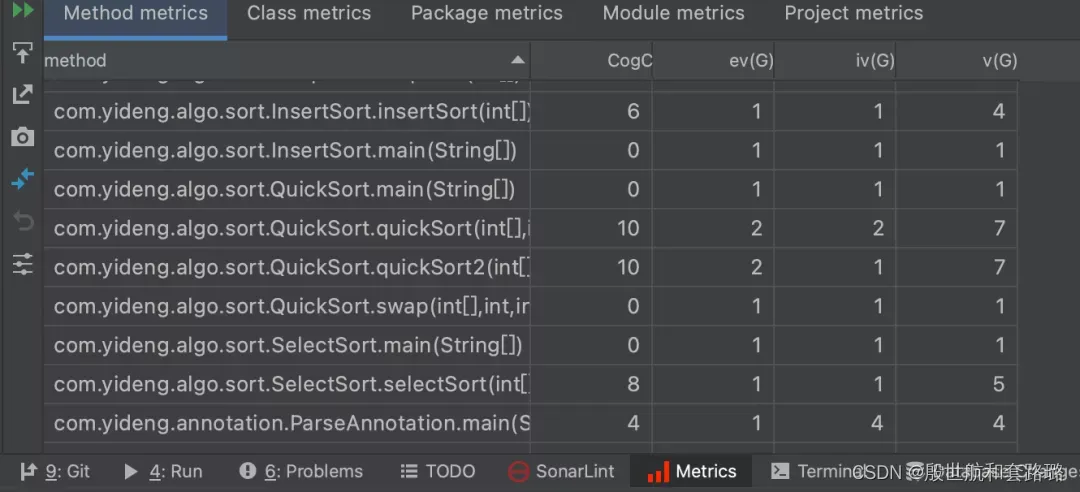Open the Module metrics tab

click(673, 14)
